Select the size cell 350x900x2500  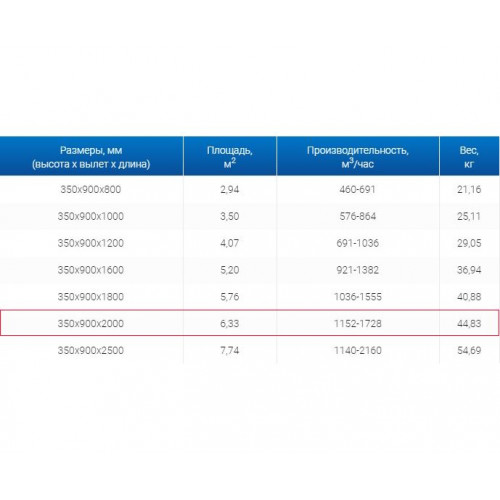tap(91, 350)
